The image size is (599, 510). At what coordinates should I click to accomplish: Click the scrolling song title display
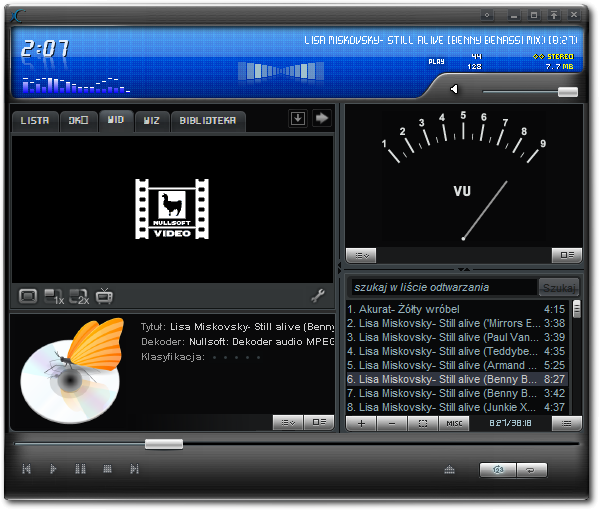[x=441, y=40]
